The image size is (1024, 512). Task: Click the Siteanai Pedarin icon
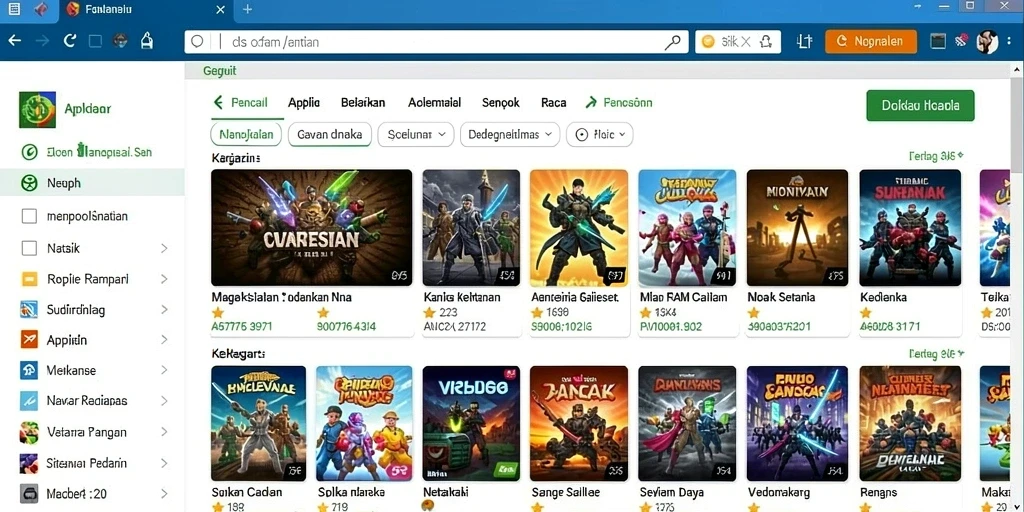[x=29, y=463]
